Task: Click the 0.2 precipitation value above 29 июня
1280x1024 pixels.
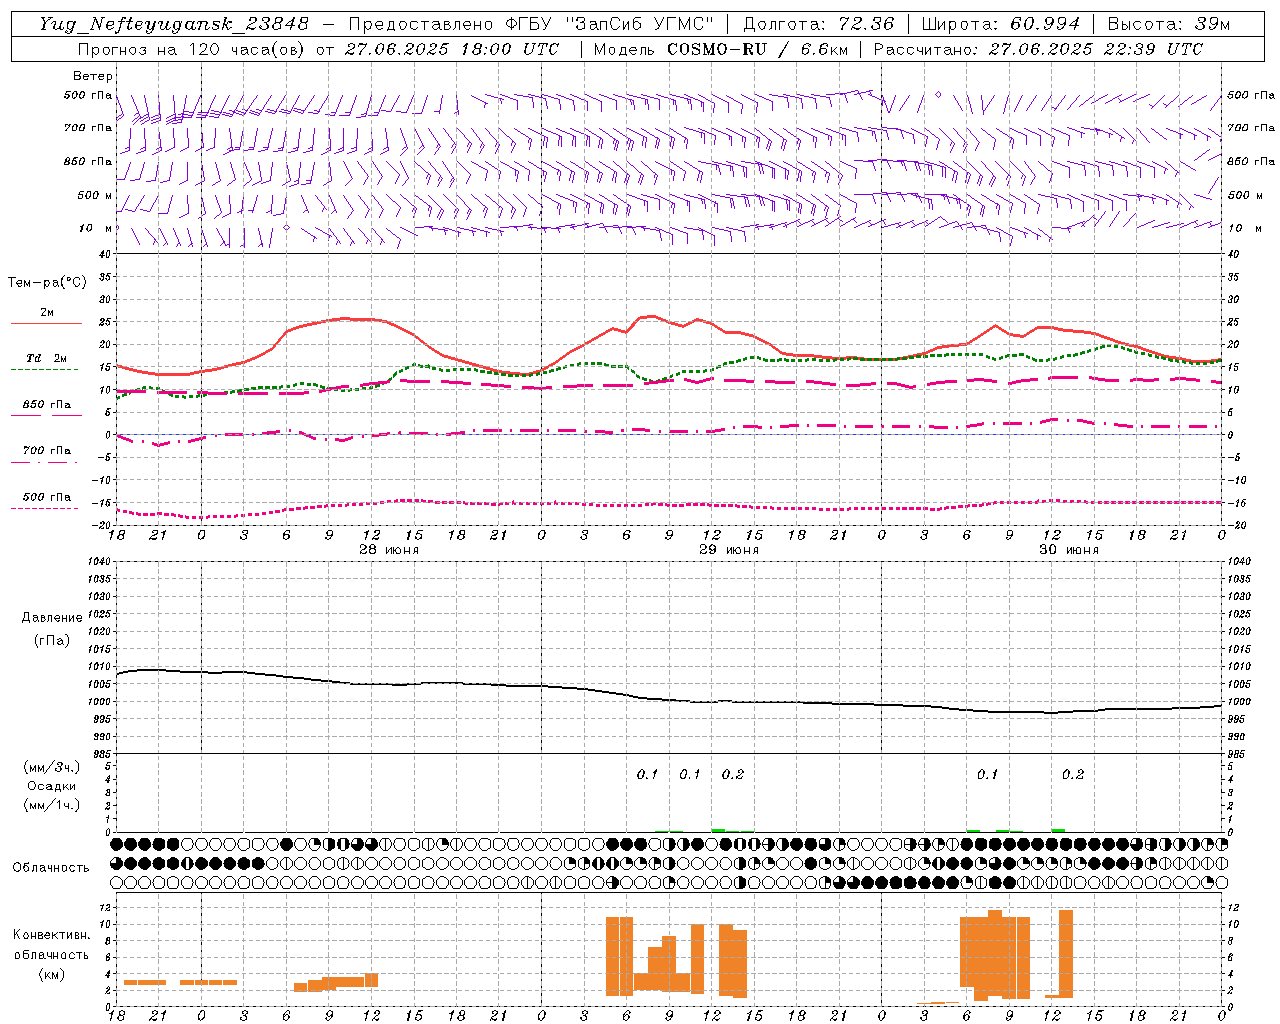Action: click(733, 774)
